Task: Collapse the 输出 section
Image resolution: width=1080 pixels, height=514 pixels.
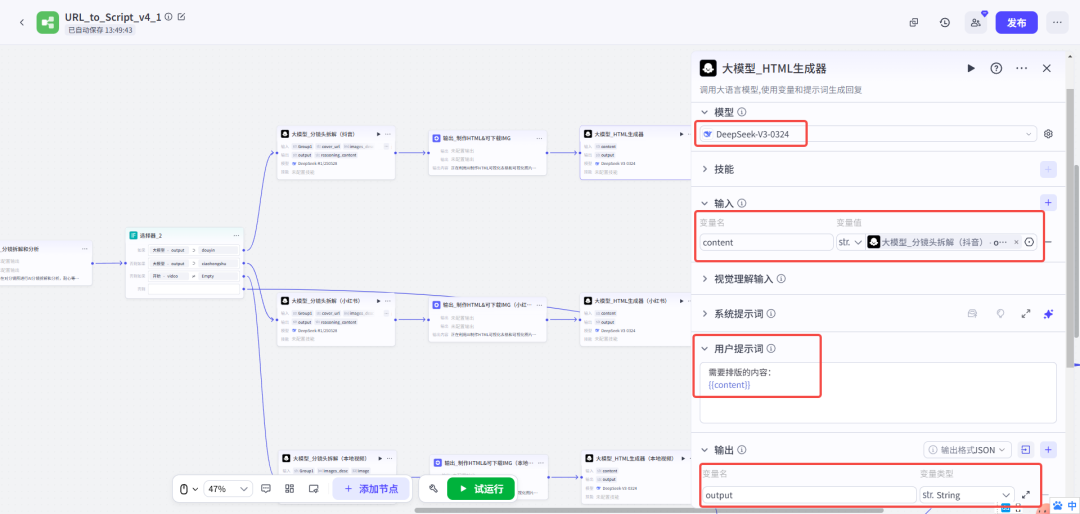Action: [705, 450]
